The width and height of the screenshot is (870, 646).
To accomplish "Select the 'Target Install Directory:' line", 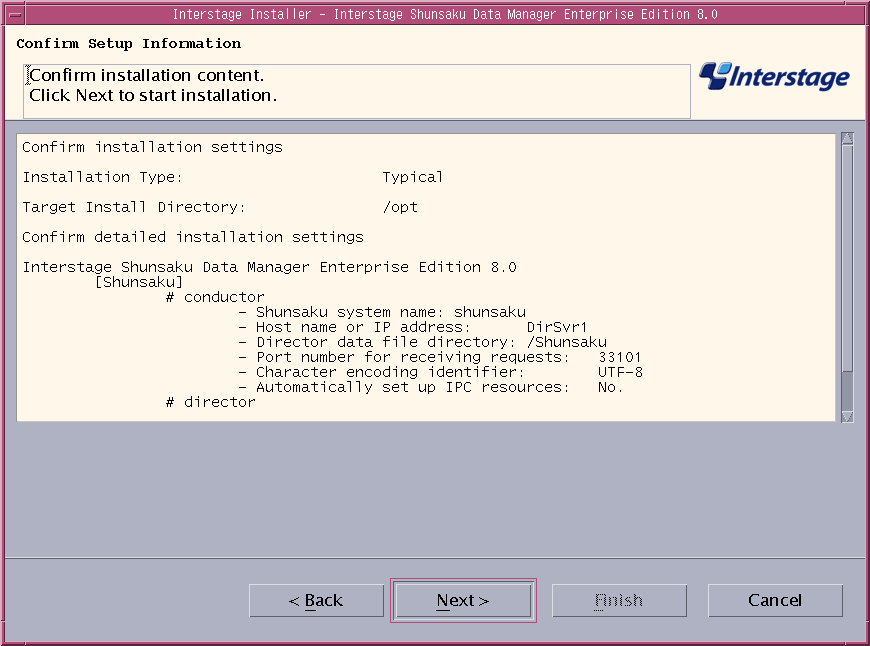I will 134,207.
